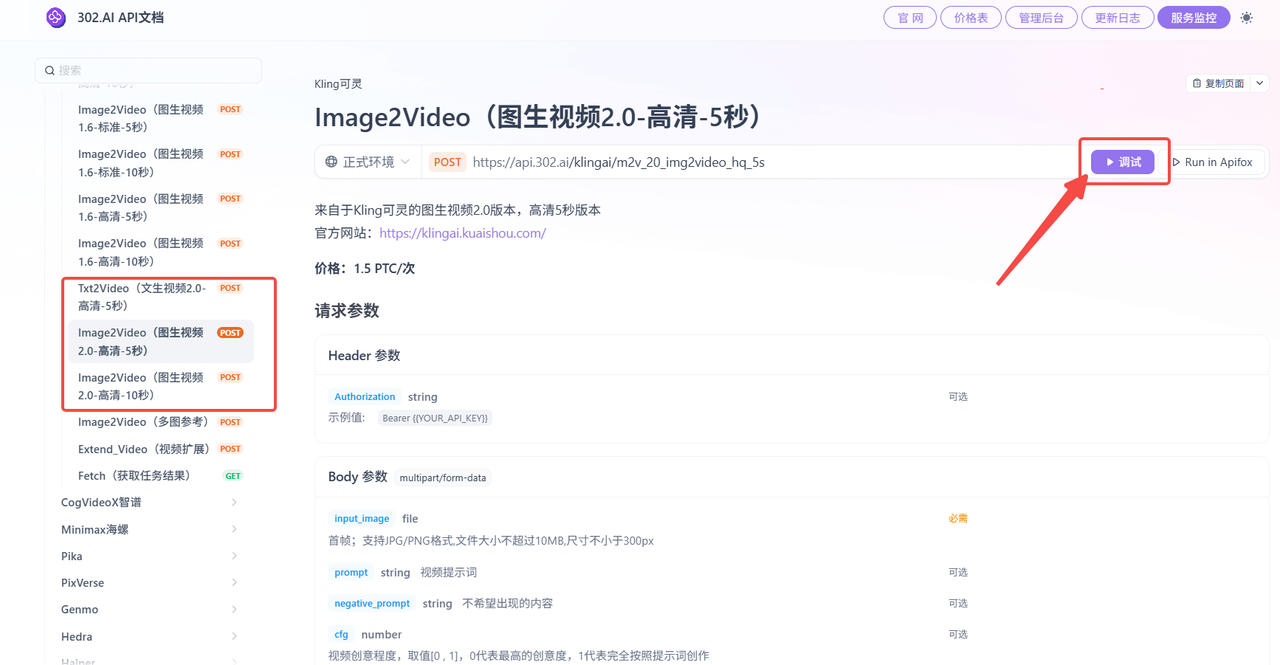1280x665 pixels.
Task: Open the 官网 link
Action: 910,18
